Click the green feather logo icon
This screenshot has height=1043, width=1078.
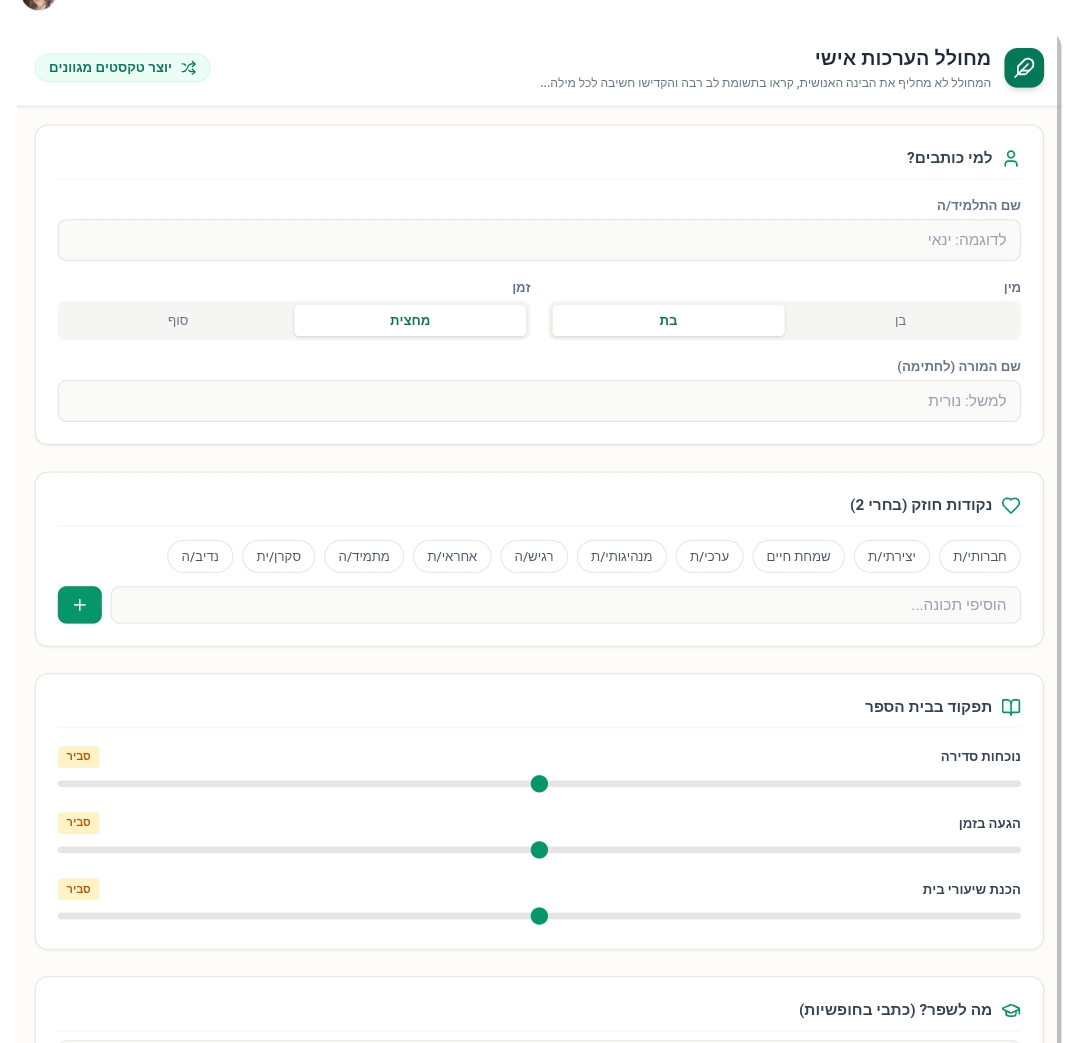coord(1023,68)
